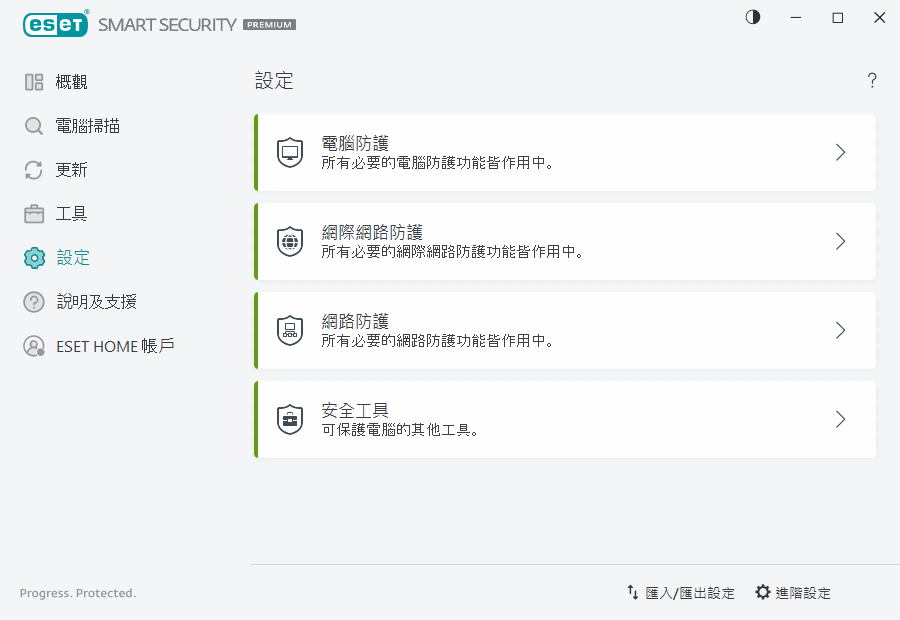Open the 網路防護 network shield icon

point(289,330)
